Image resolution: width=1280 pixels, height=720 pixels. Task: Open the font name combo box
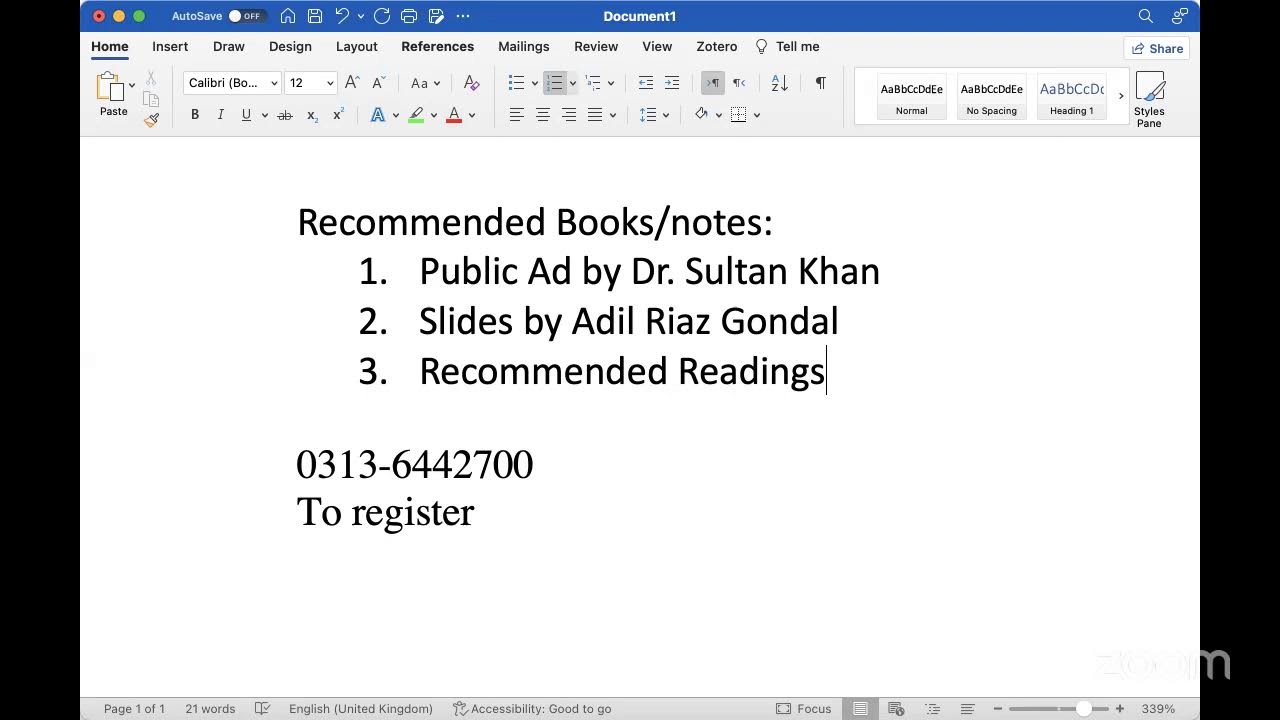pos(232,83)
